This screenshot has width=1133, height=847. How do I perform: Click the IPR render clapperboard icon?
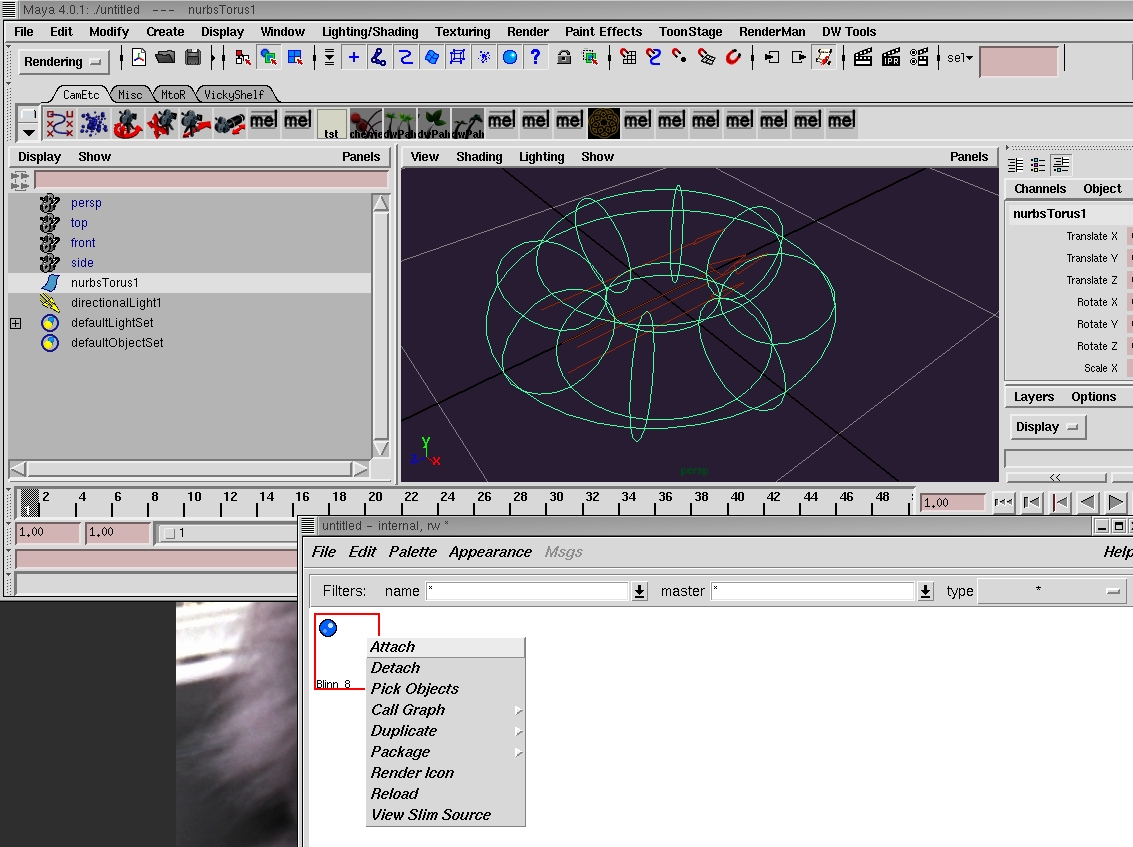pyautogui.click(x=891, y=58)
